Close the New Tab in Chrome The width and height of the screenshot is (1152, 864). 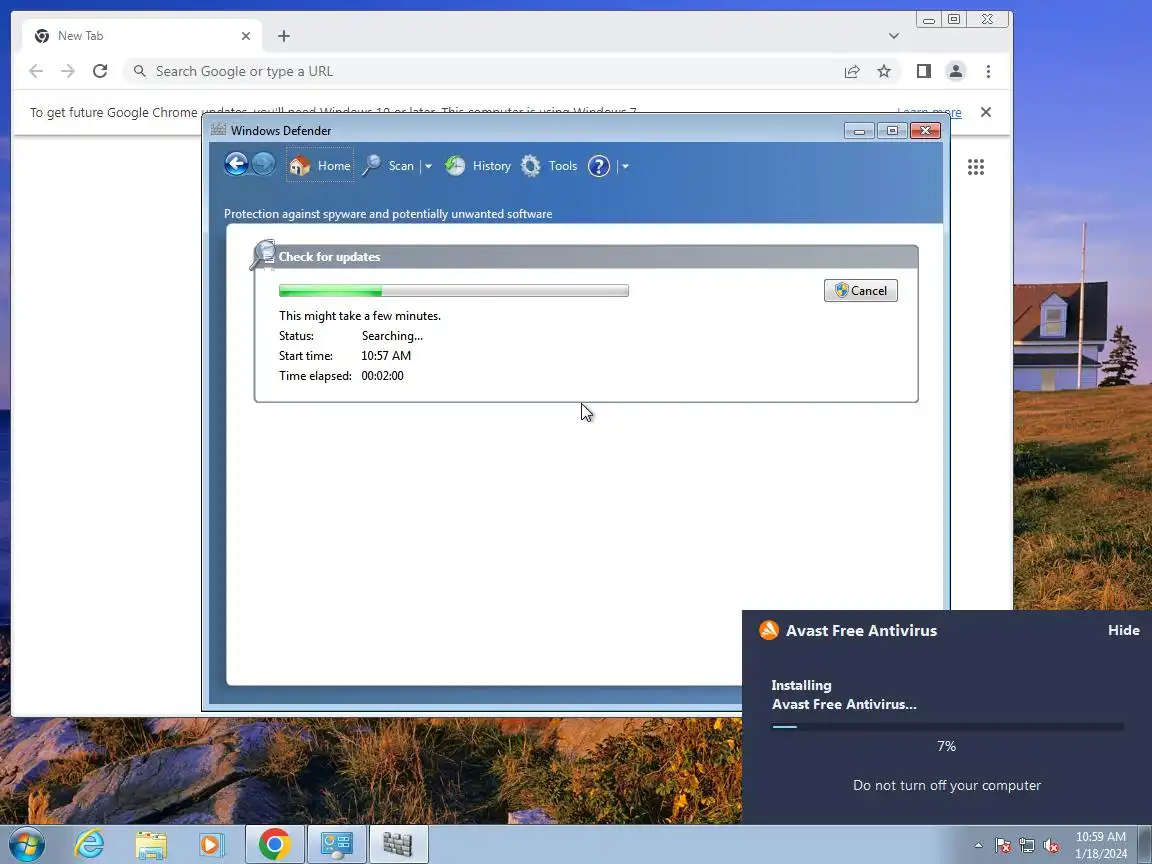(x=246, y=36)
